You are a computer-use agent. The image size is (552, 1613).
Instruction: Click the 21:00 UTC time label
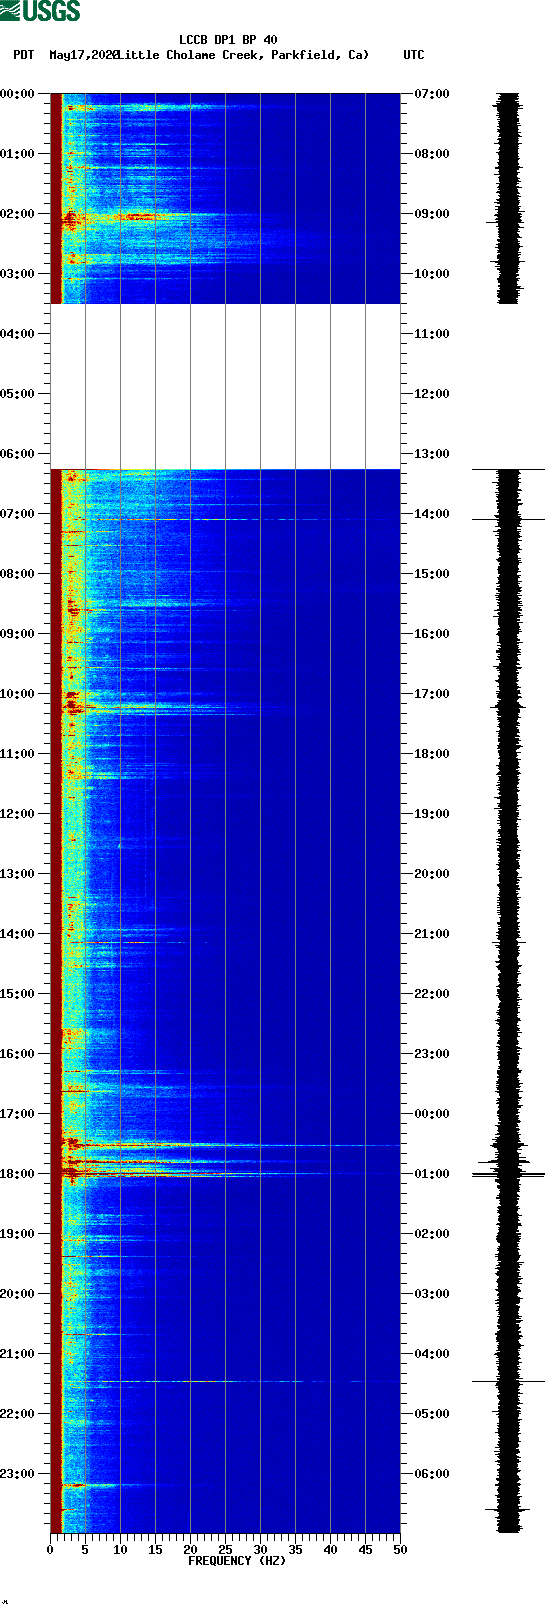click(x=432, y=934)
